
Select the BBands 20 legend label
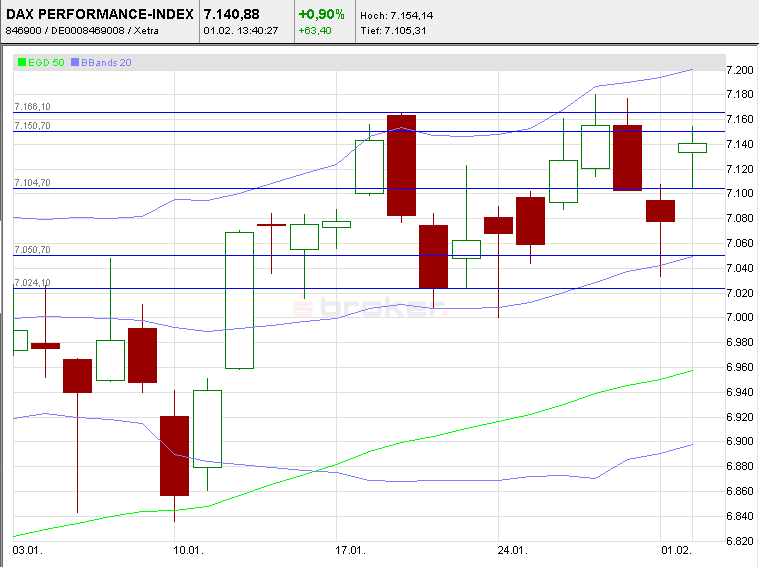coord(106,62)
